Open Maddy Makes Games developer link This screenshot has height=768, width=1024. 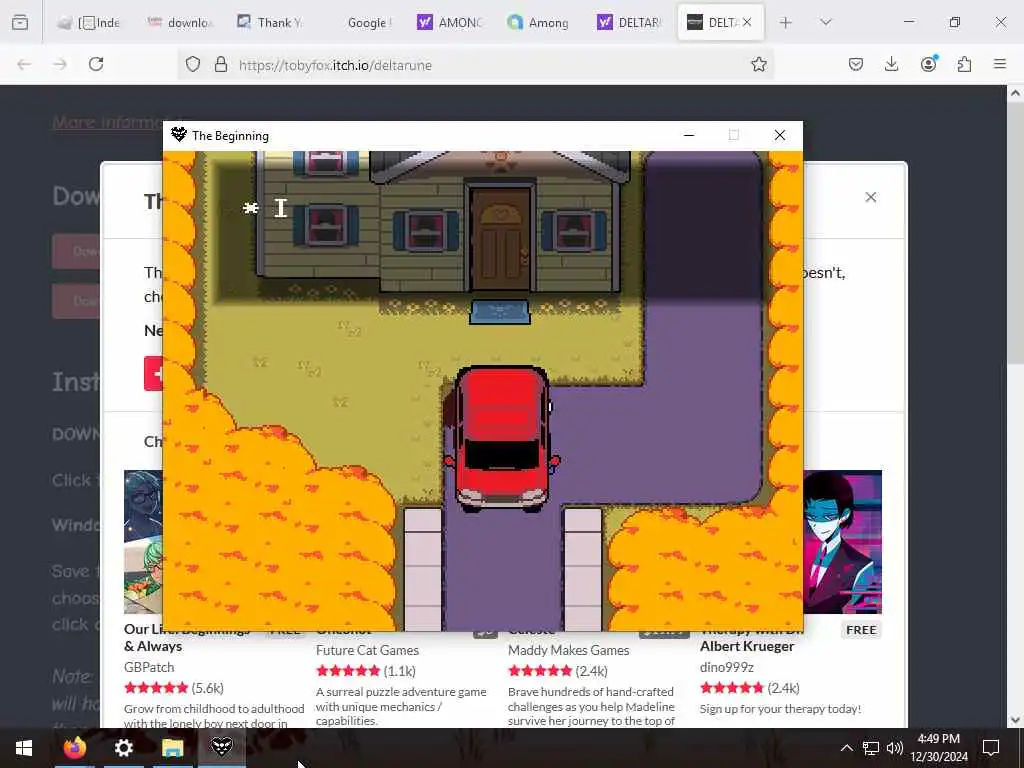569,650
